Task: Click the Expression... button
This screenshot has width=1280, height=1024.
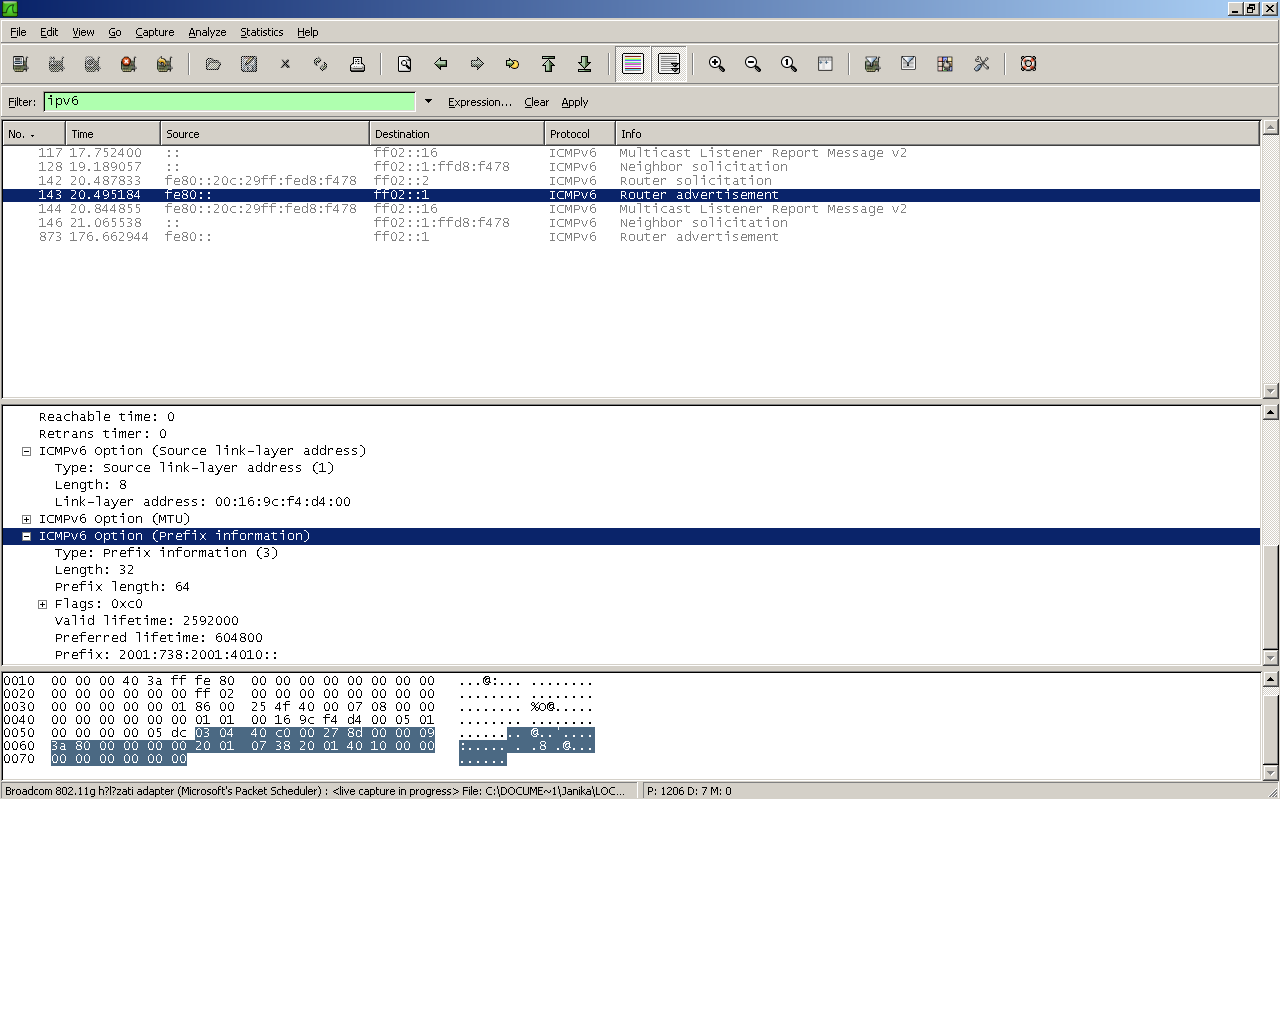Action: pyautogui.click(x=479, y=102)
